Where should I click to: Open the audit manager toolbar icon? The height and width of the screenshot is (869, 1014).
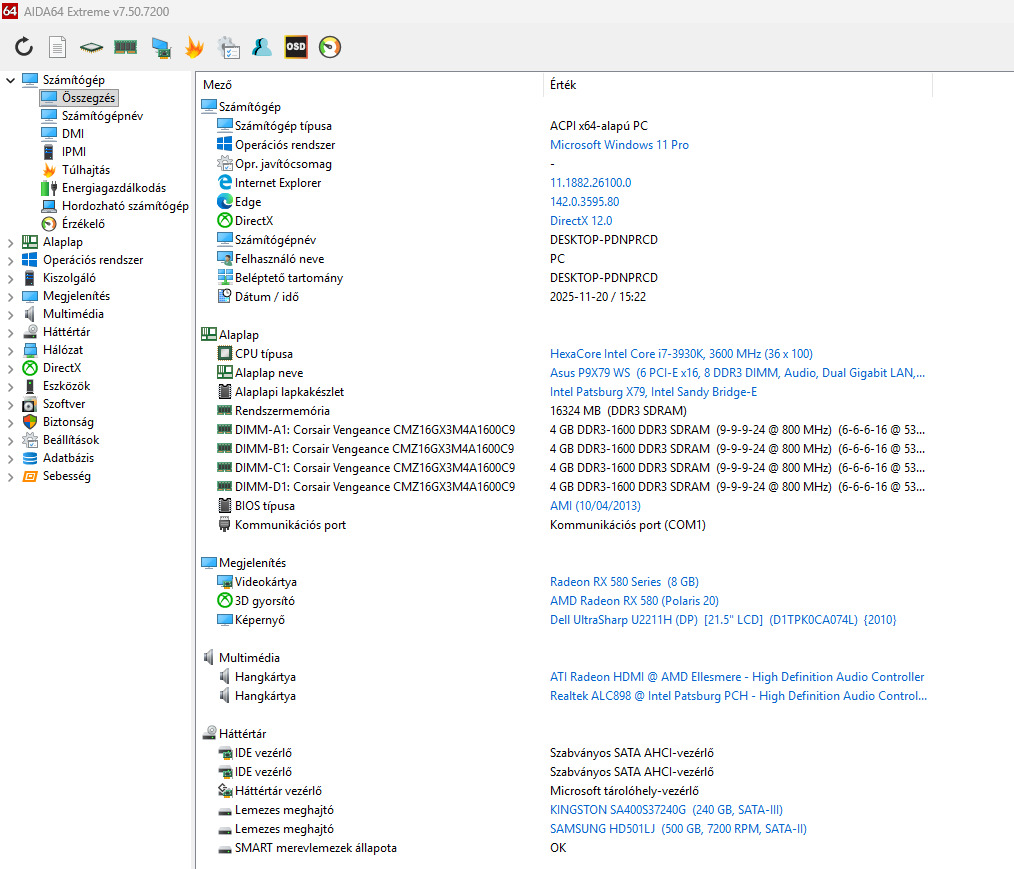pos(228,47)
